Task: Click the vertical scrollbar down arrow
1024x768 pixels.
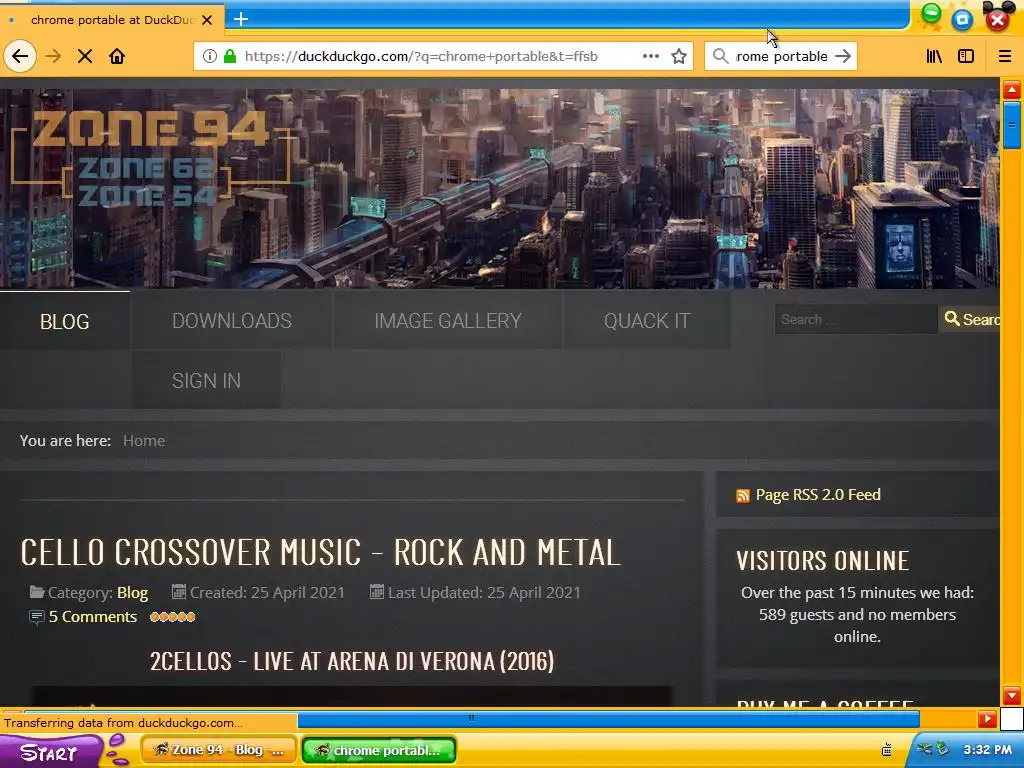Action: coord(1012,696)
